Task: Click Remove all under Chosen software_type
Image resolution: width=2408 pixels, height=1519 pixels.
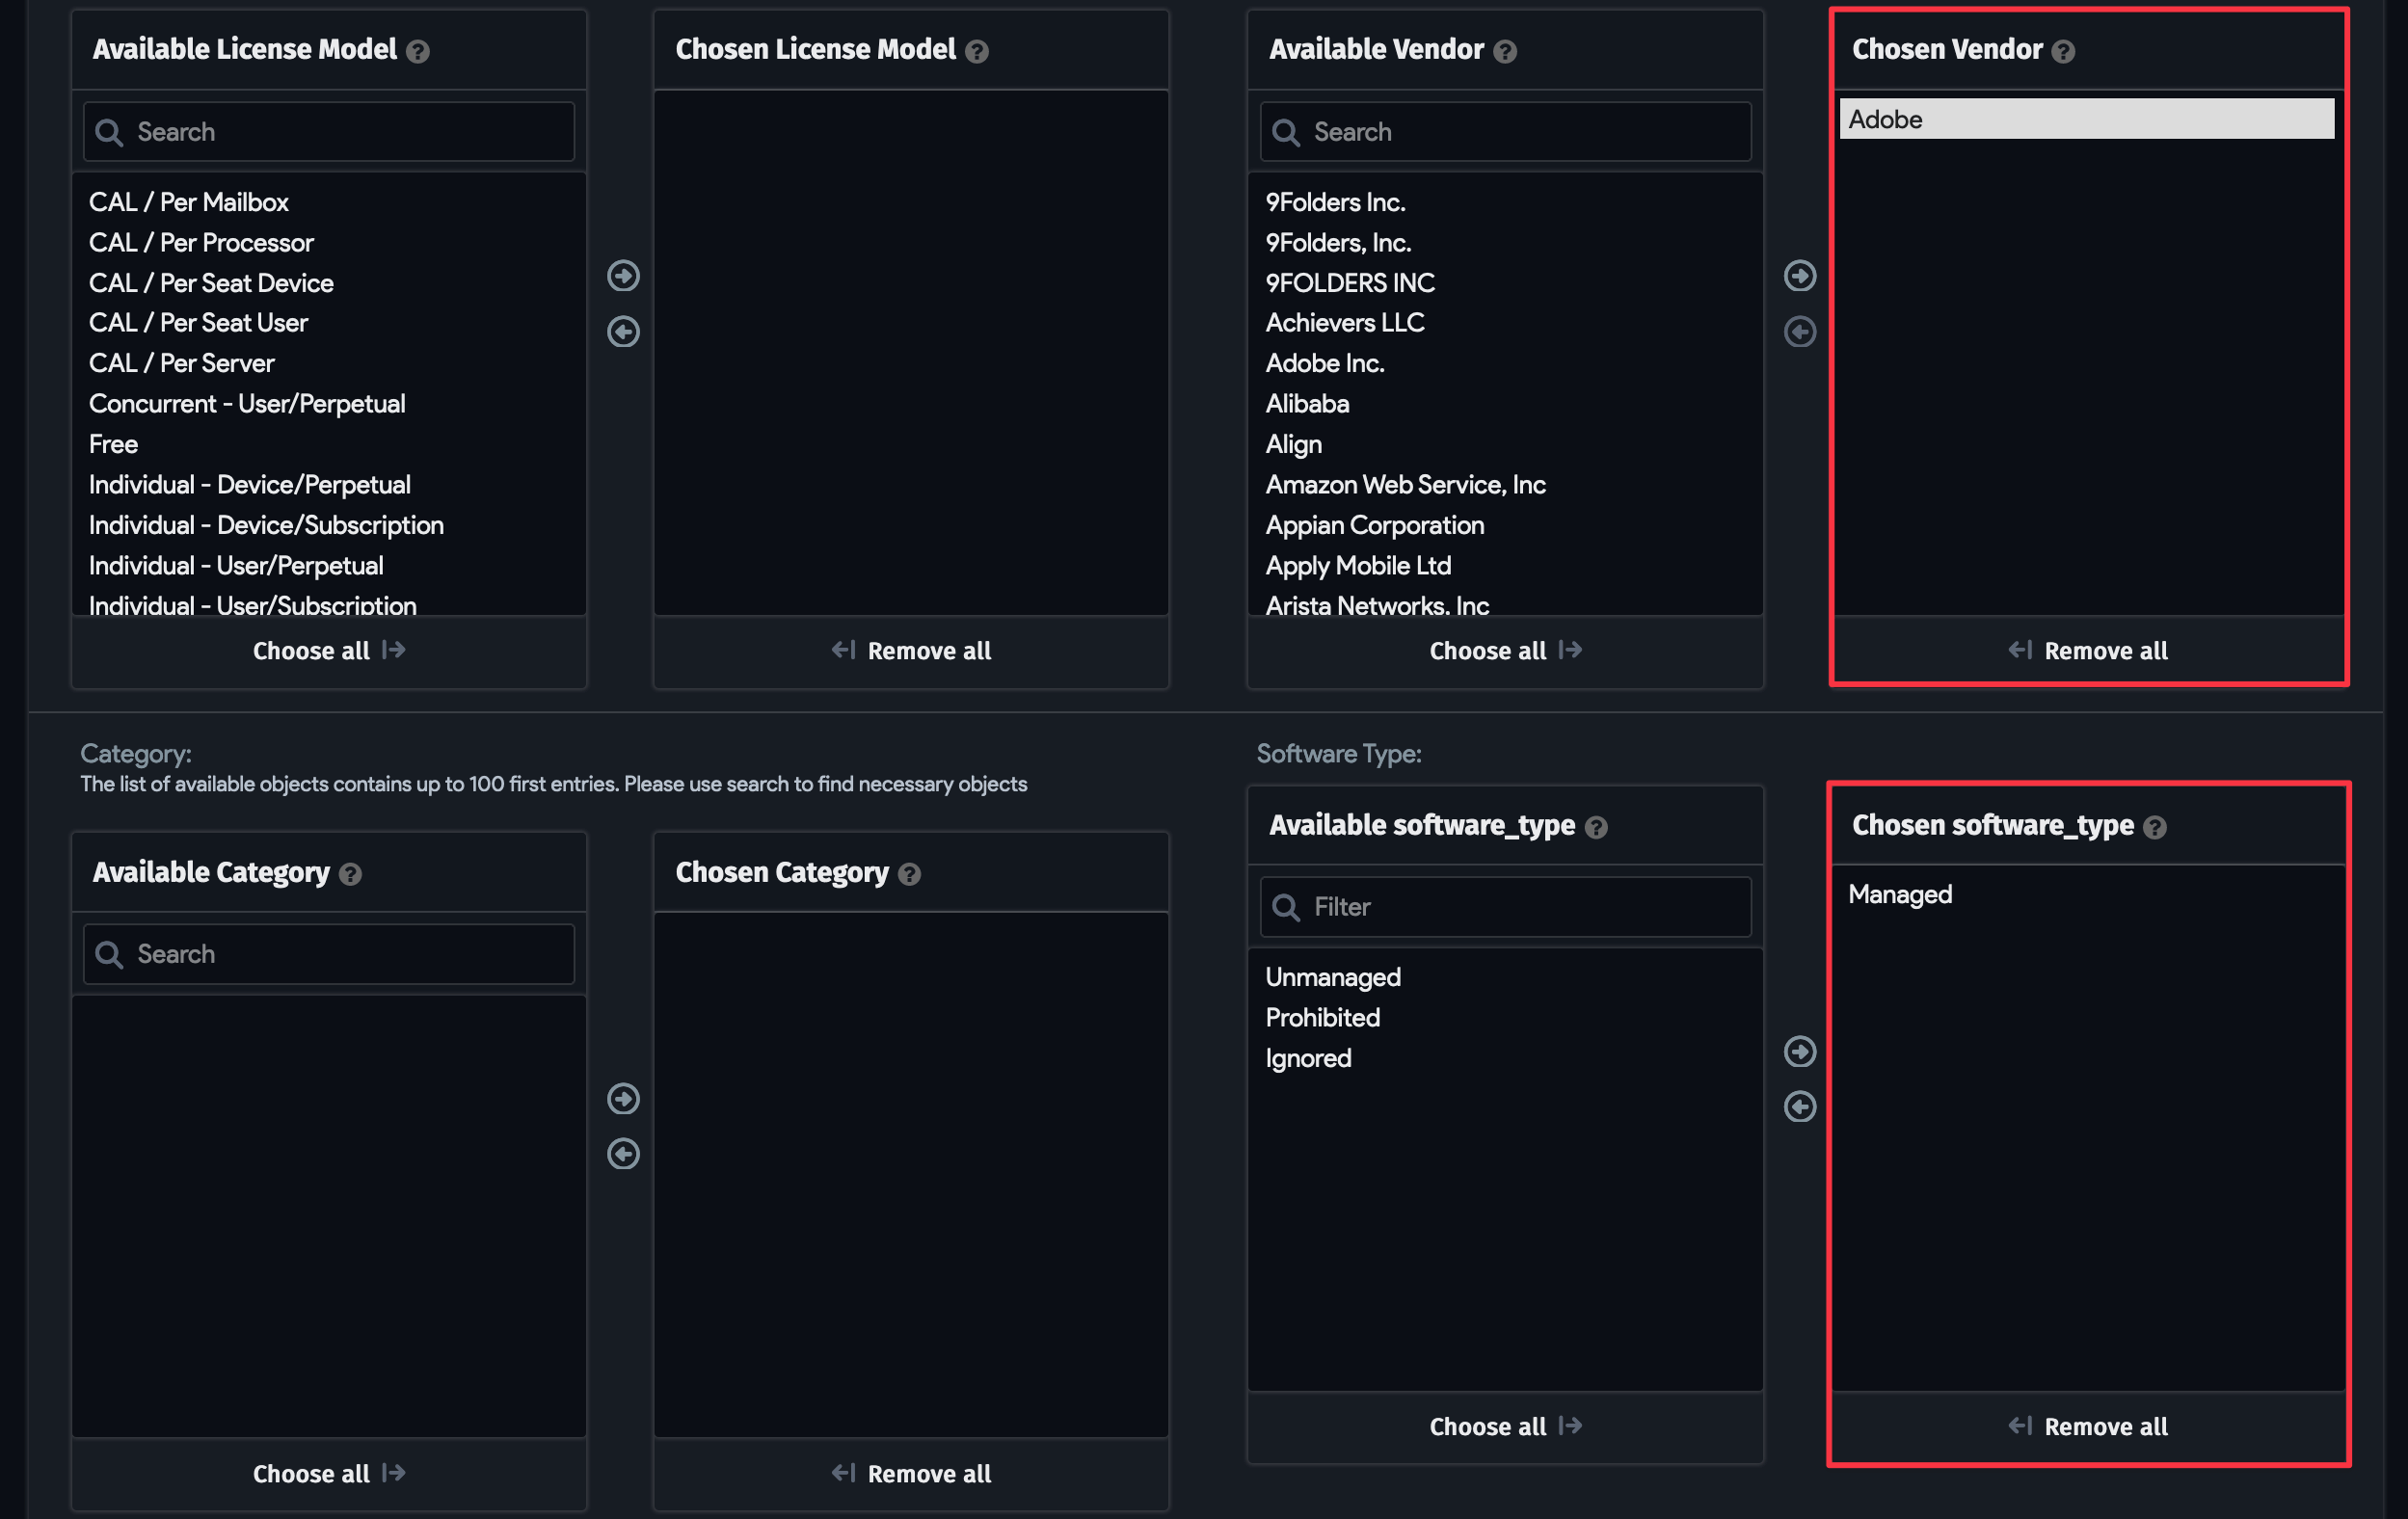Action: click(x=2088, y=1427)
